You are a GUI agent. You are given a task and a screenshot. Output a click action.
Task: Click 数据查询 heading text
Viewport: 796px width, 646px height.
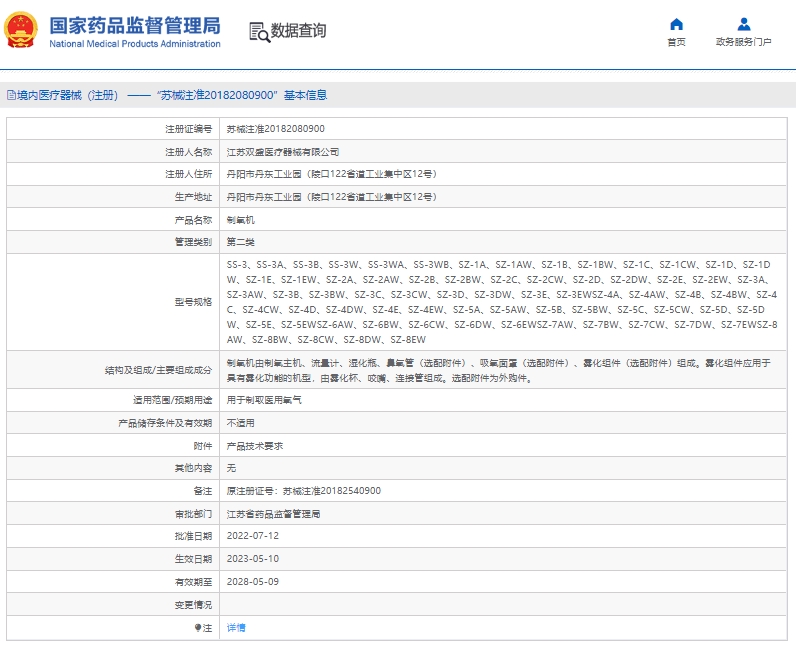pyautogui.click(x=298, y=30)
